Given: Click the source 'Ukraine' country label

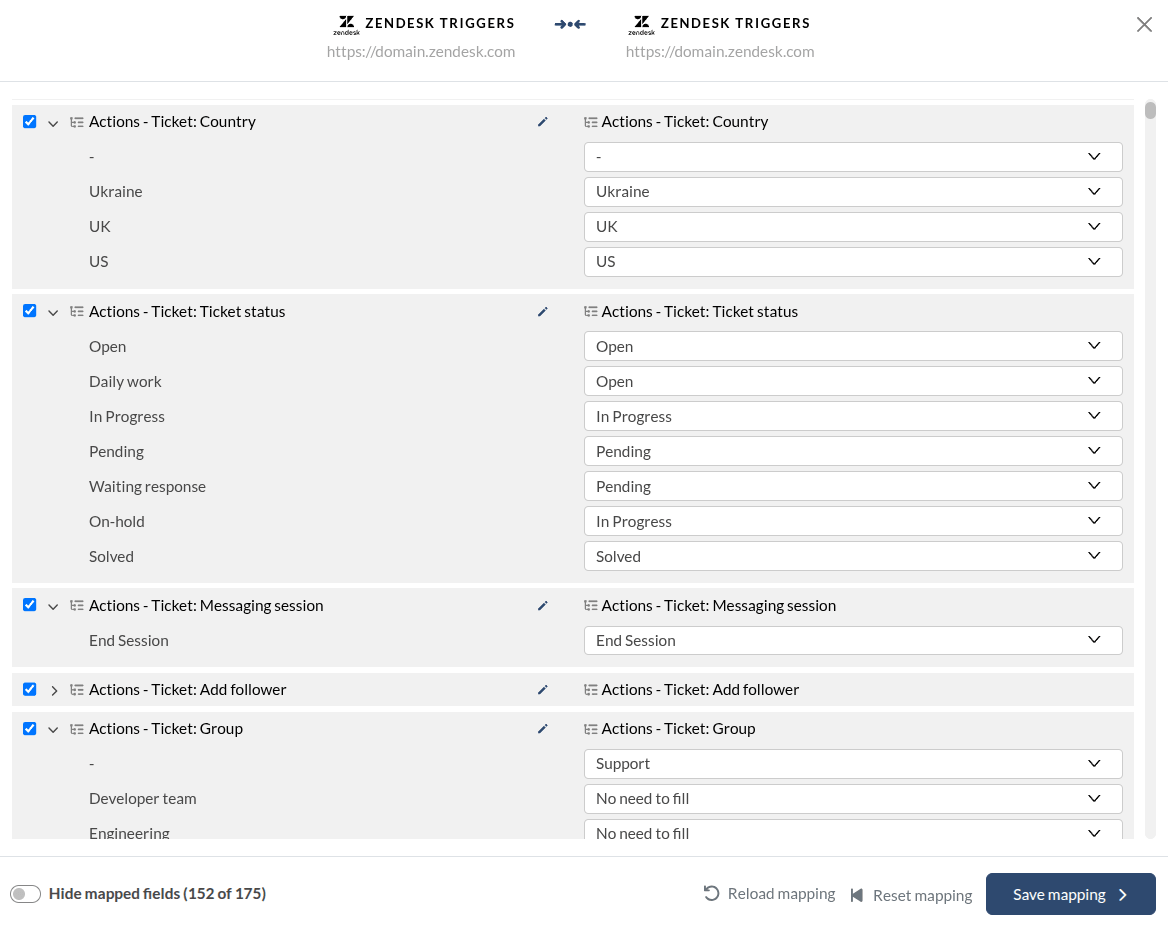Looking at the screenshot, I should 115,191.
